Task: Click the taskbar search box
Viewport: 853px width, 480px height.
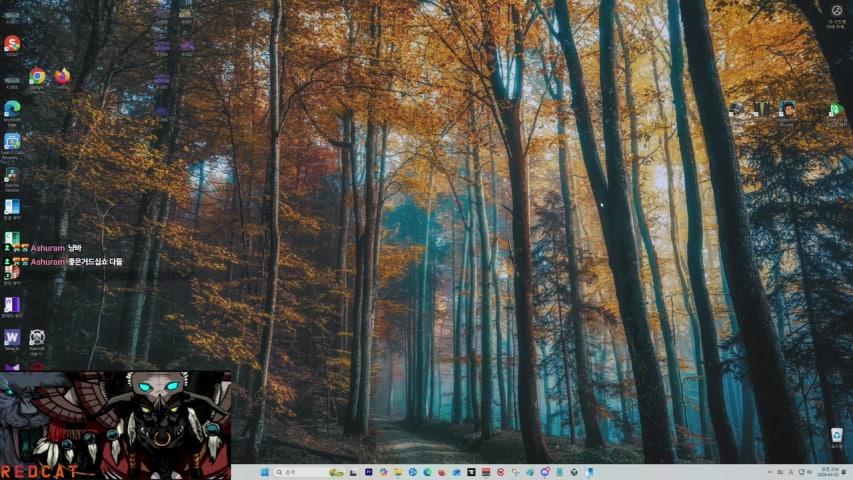Action: 300,472
